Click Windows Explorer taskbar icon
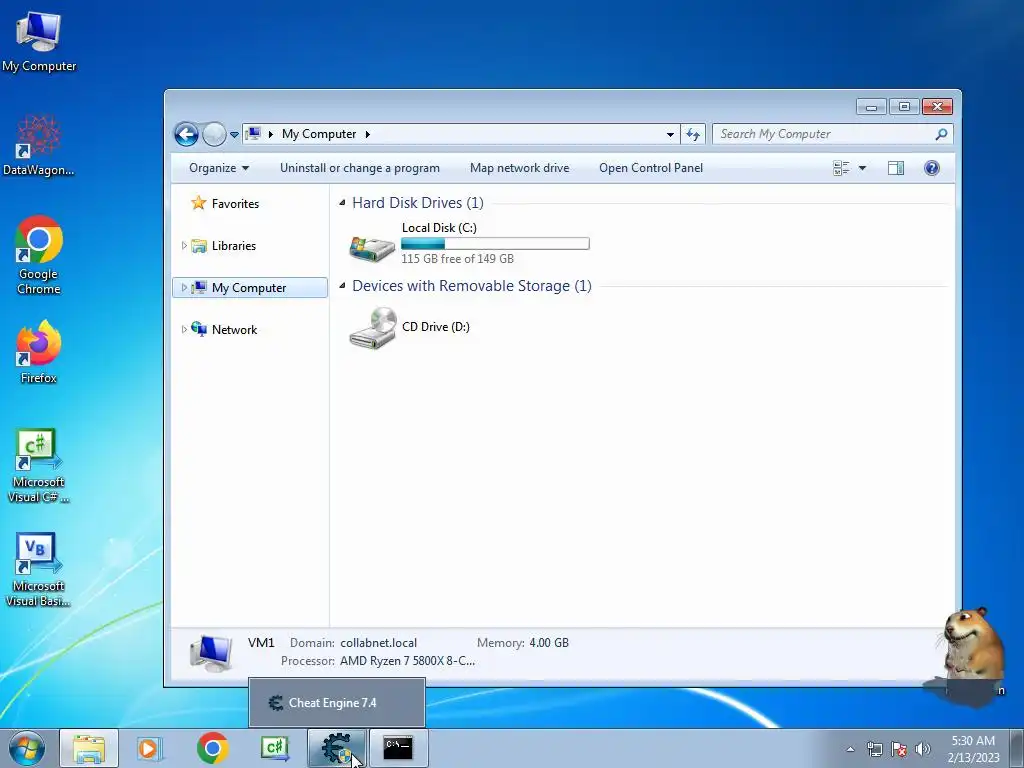The height and width of the screenshot is (768, 1024). point(89,748)
